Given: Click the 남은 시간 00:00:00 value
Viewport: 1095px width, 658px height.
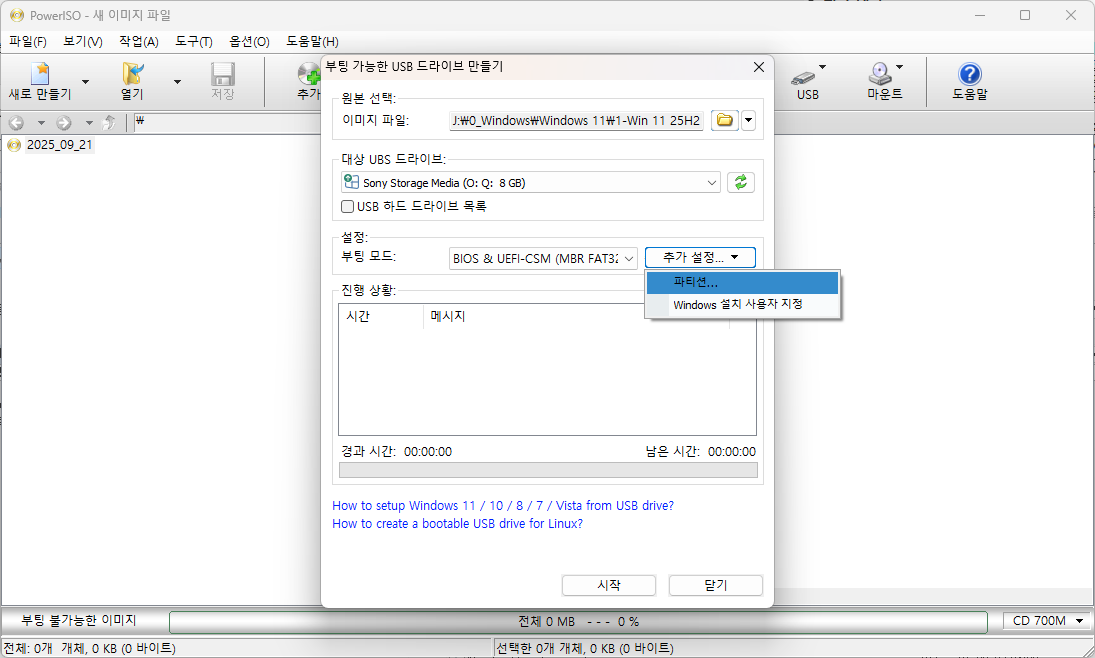Looking at the screenshot, I should point(732,451).
